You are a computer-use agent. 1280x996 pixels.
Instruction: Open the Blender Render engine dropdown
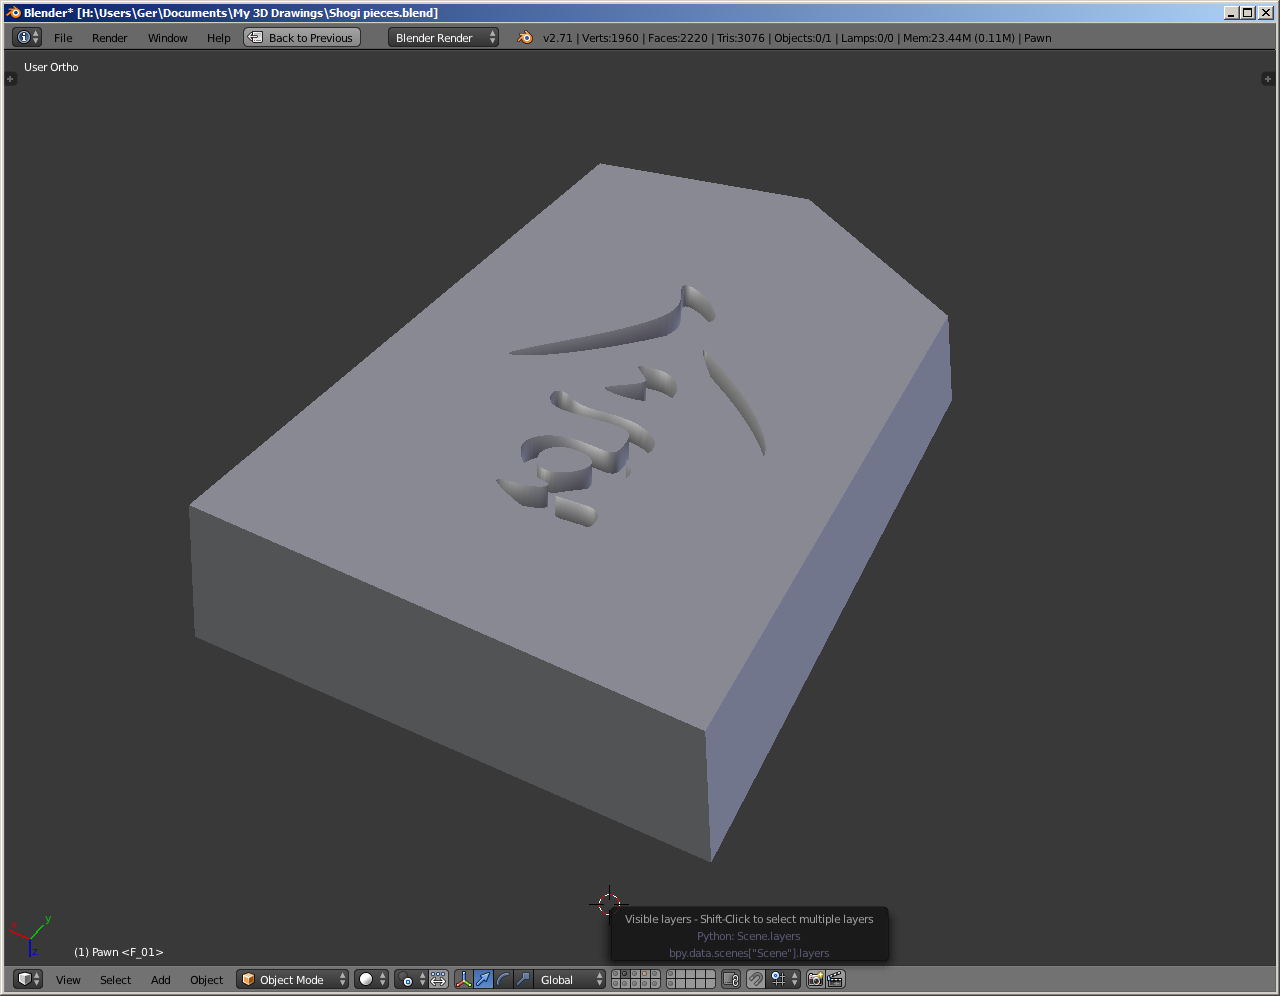tap(443, 38)
